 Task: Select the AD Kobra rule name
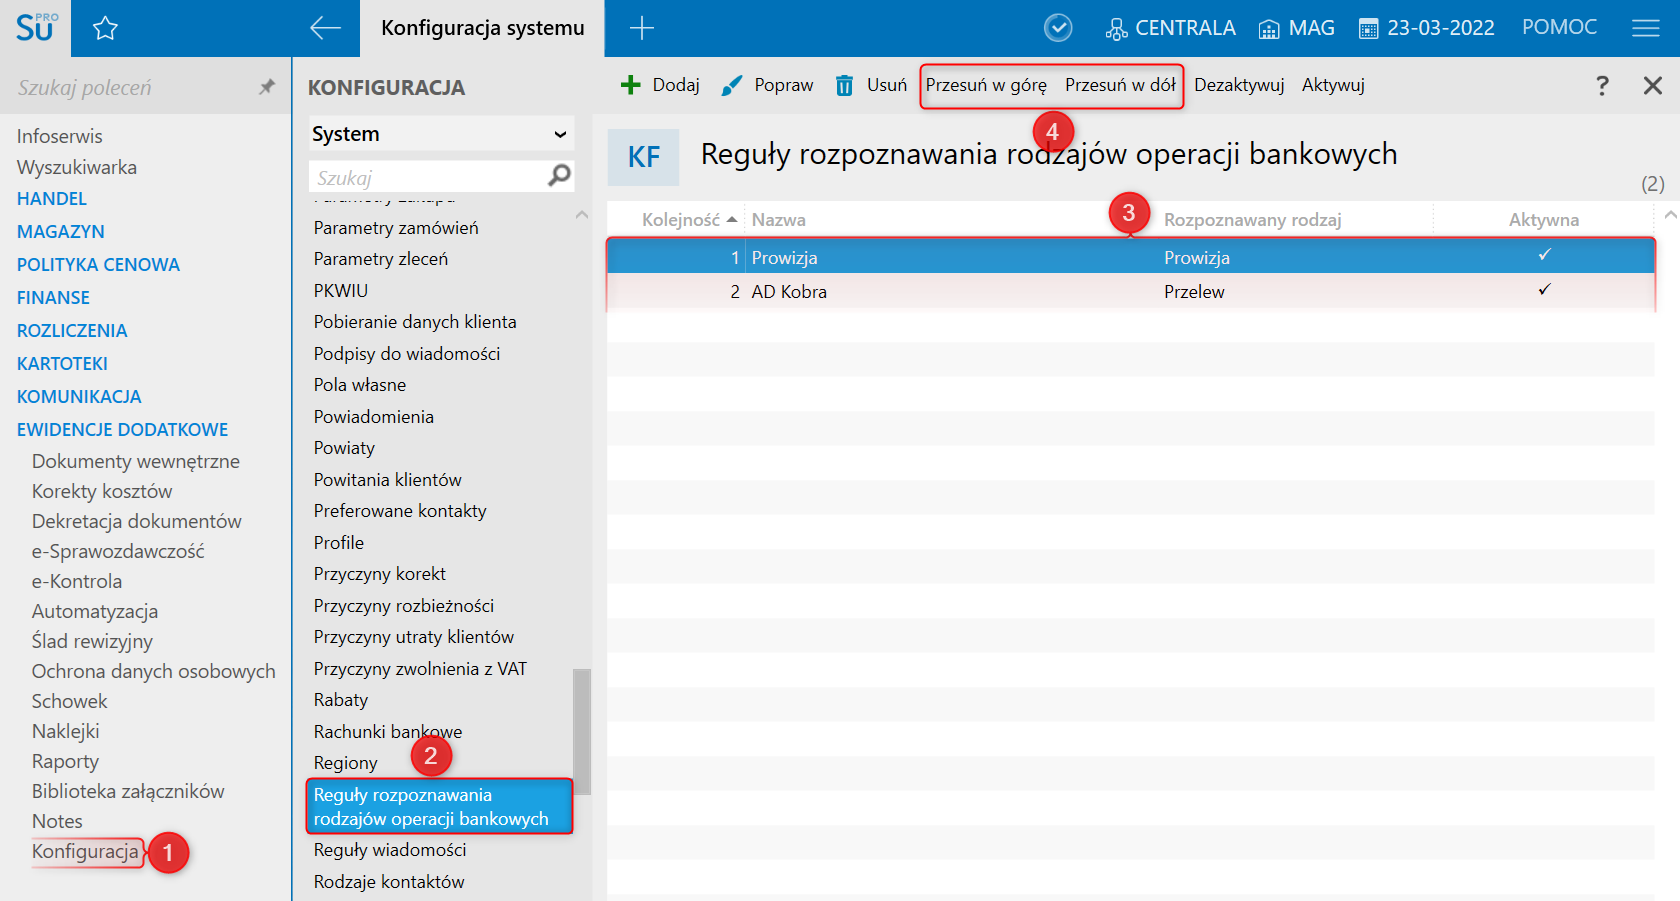[x=789, y=292]
